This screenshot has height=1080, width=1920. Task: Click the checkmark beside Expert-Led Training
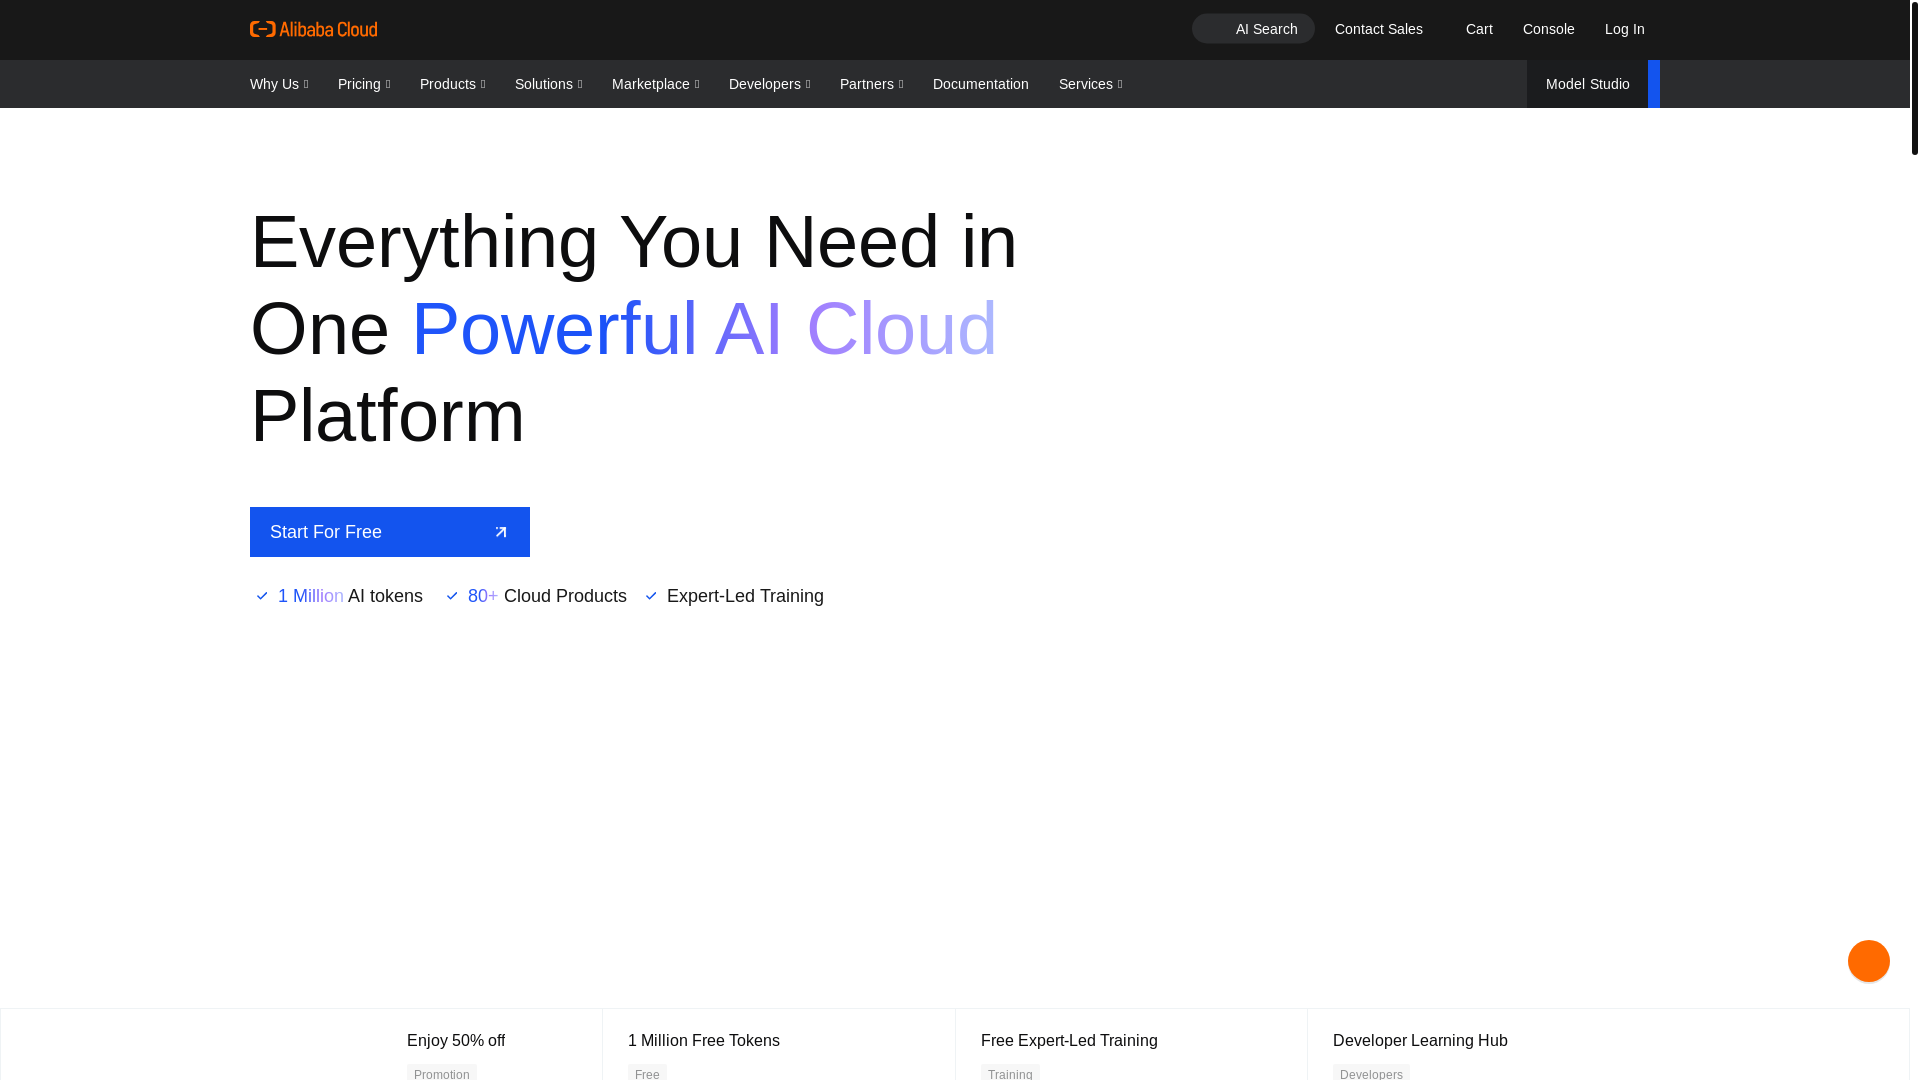pos(651,596)
